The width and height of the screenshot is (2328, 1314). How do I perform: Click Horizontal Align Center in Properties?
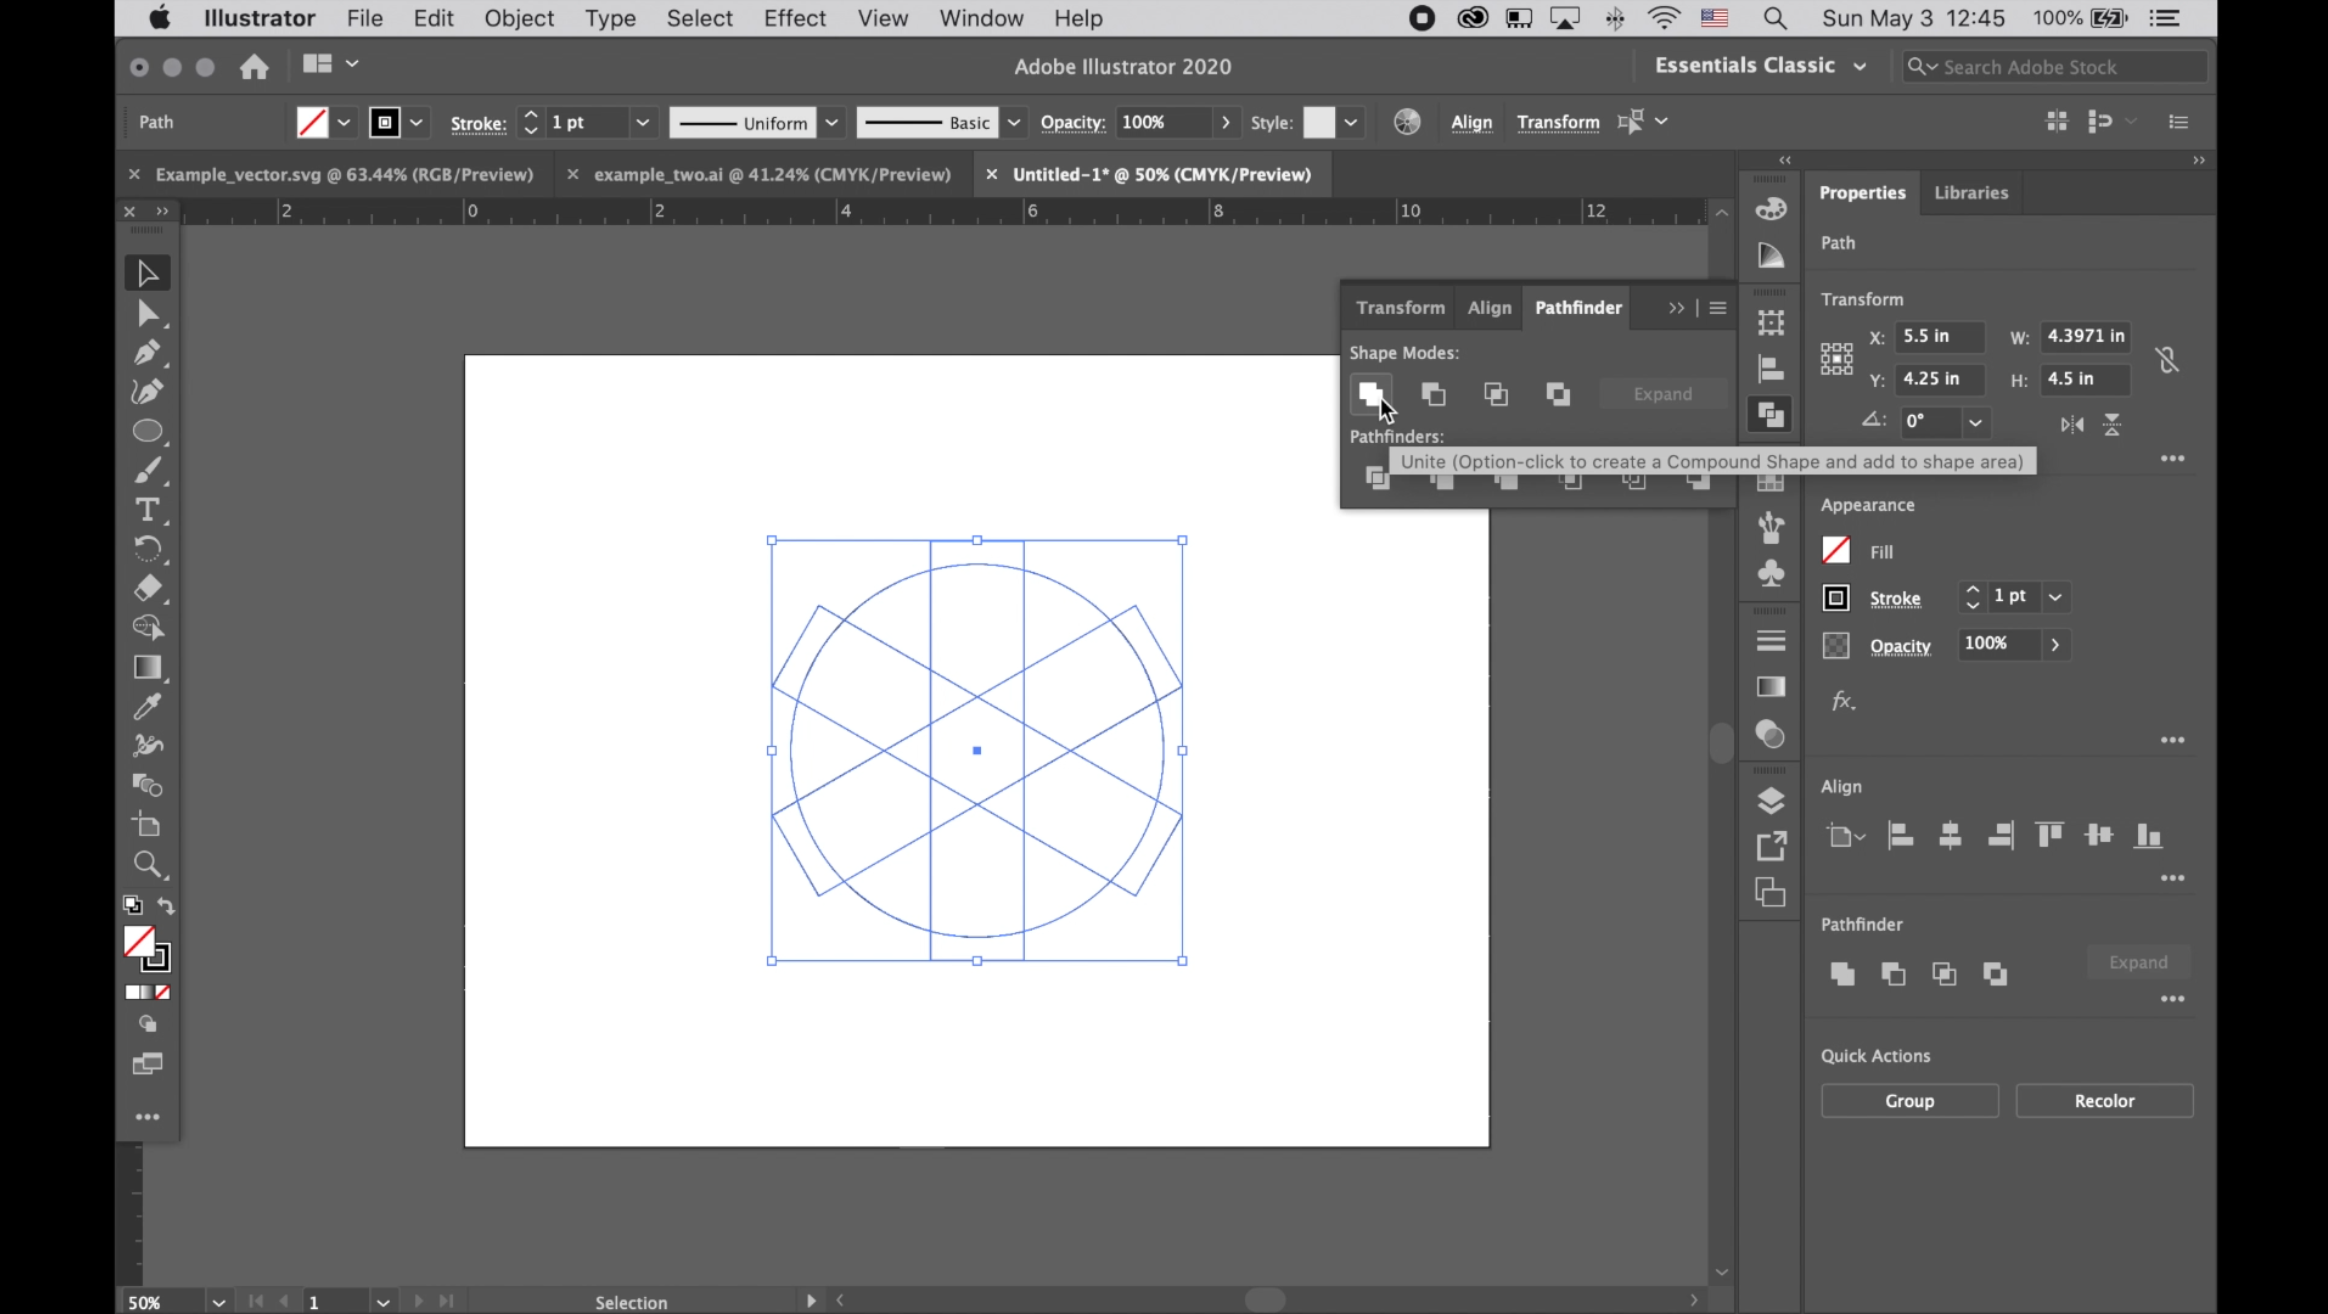tap(1949, 835)
